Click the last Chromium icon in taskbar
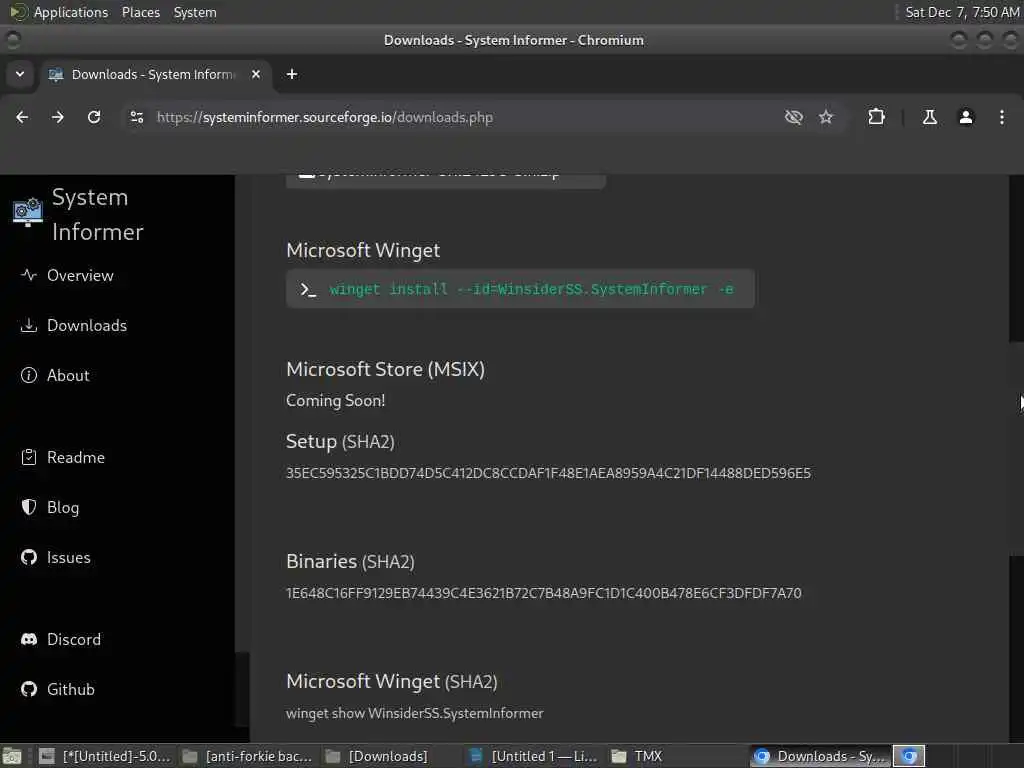Image resolution: width=1024 pixels, height=768 pixels. pos(909,756)
